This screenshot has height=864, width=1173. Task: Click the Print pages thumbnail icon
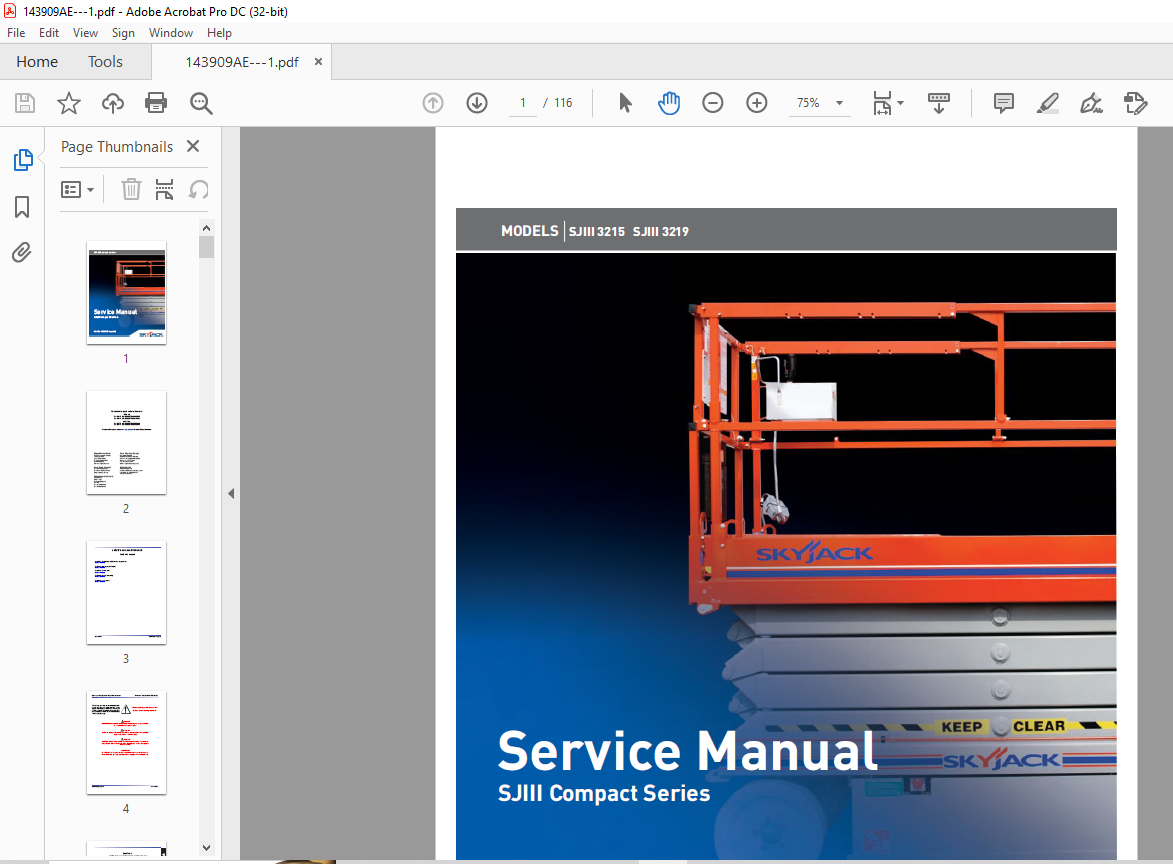(165, 189)
